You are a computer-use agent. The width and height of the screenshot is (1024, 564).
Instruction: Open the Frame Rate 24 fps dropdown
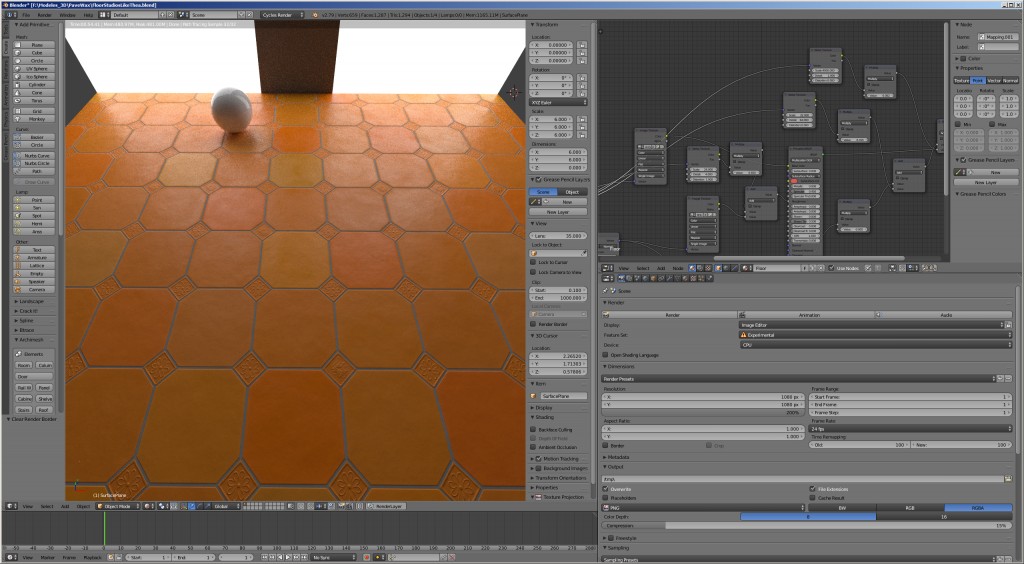point(908,428)
